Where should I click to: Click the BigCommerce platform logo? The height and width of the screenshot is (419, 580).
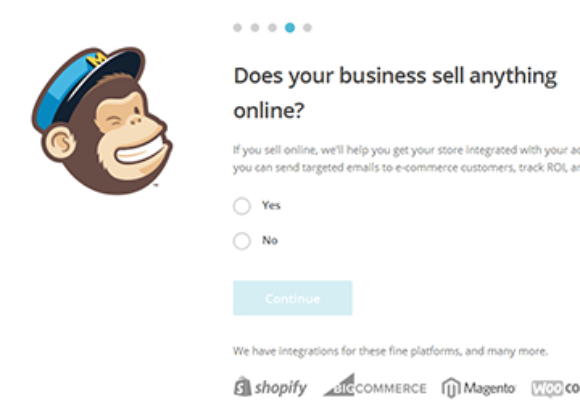click(x=375, y=385)
